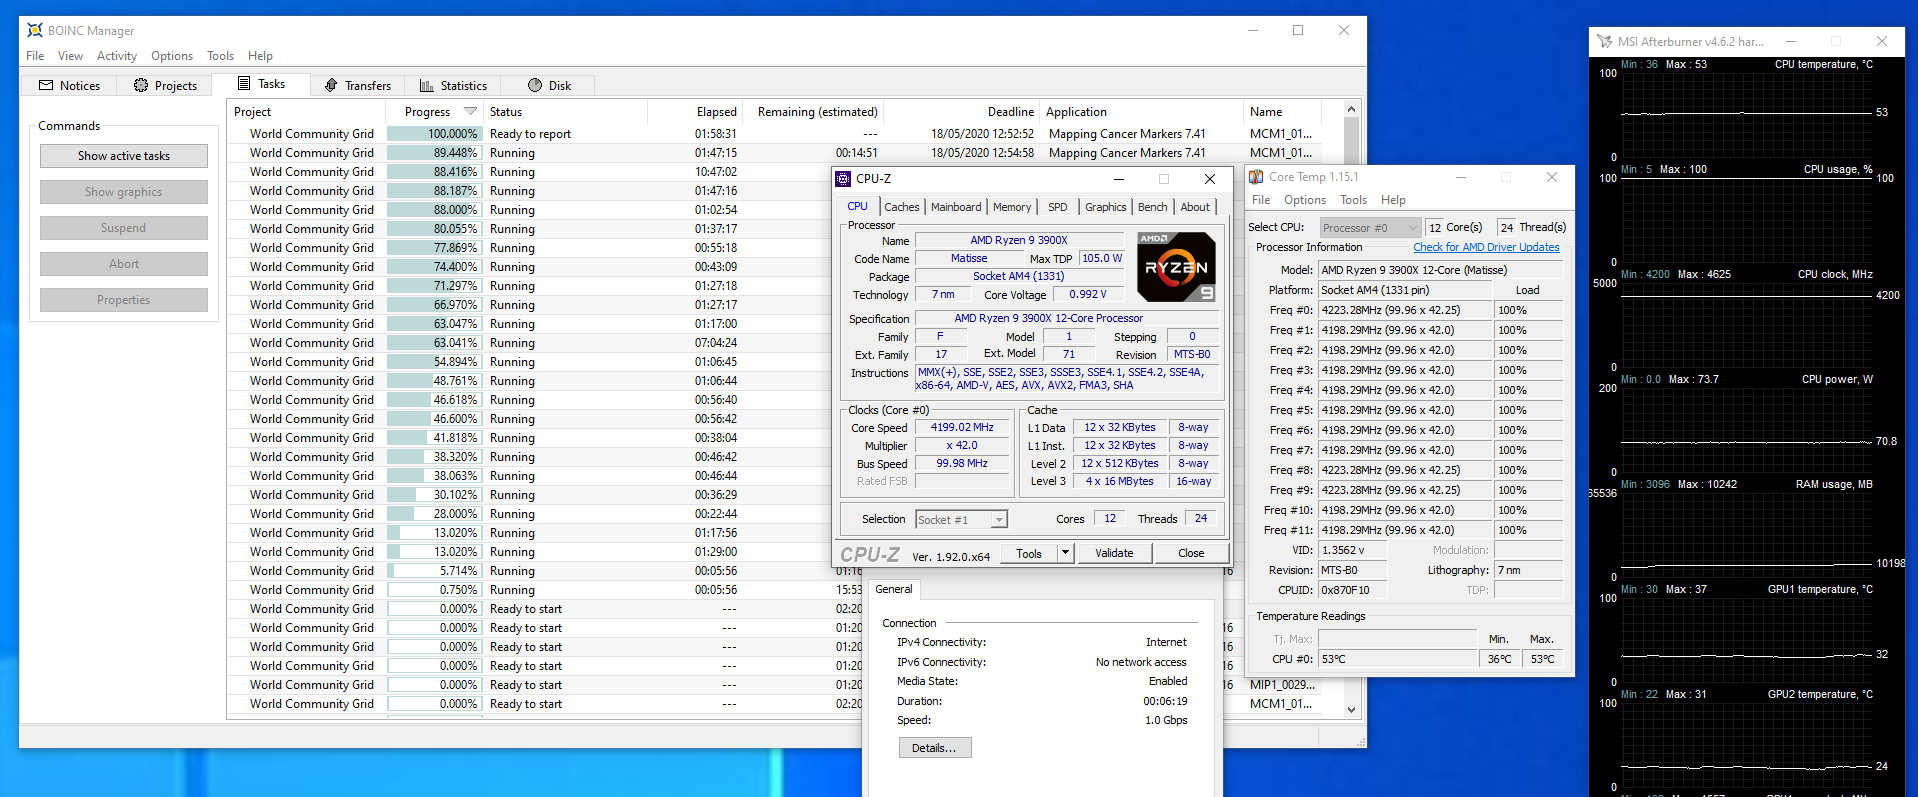Click the Suspend button in Commands
Viewport: 1918px width, 797px height.
pos(124,228)
